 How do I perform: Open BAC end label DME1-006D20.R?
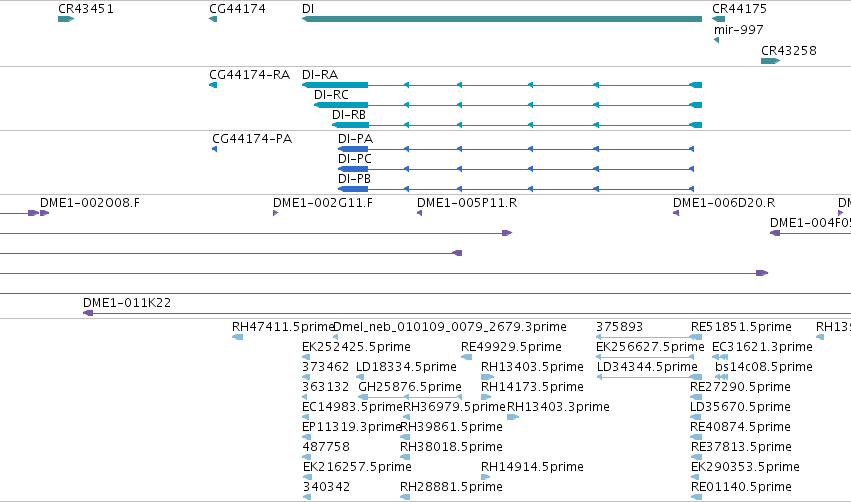click(x=724, y=203)
